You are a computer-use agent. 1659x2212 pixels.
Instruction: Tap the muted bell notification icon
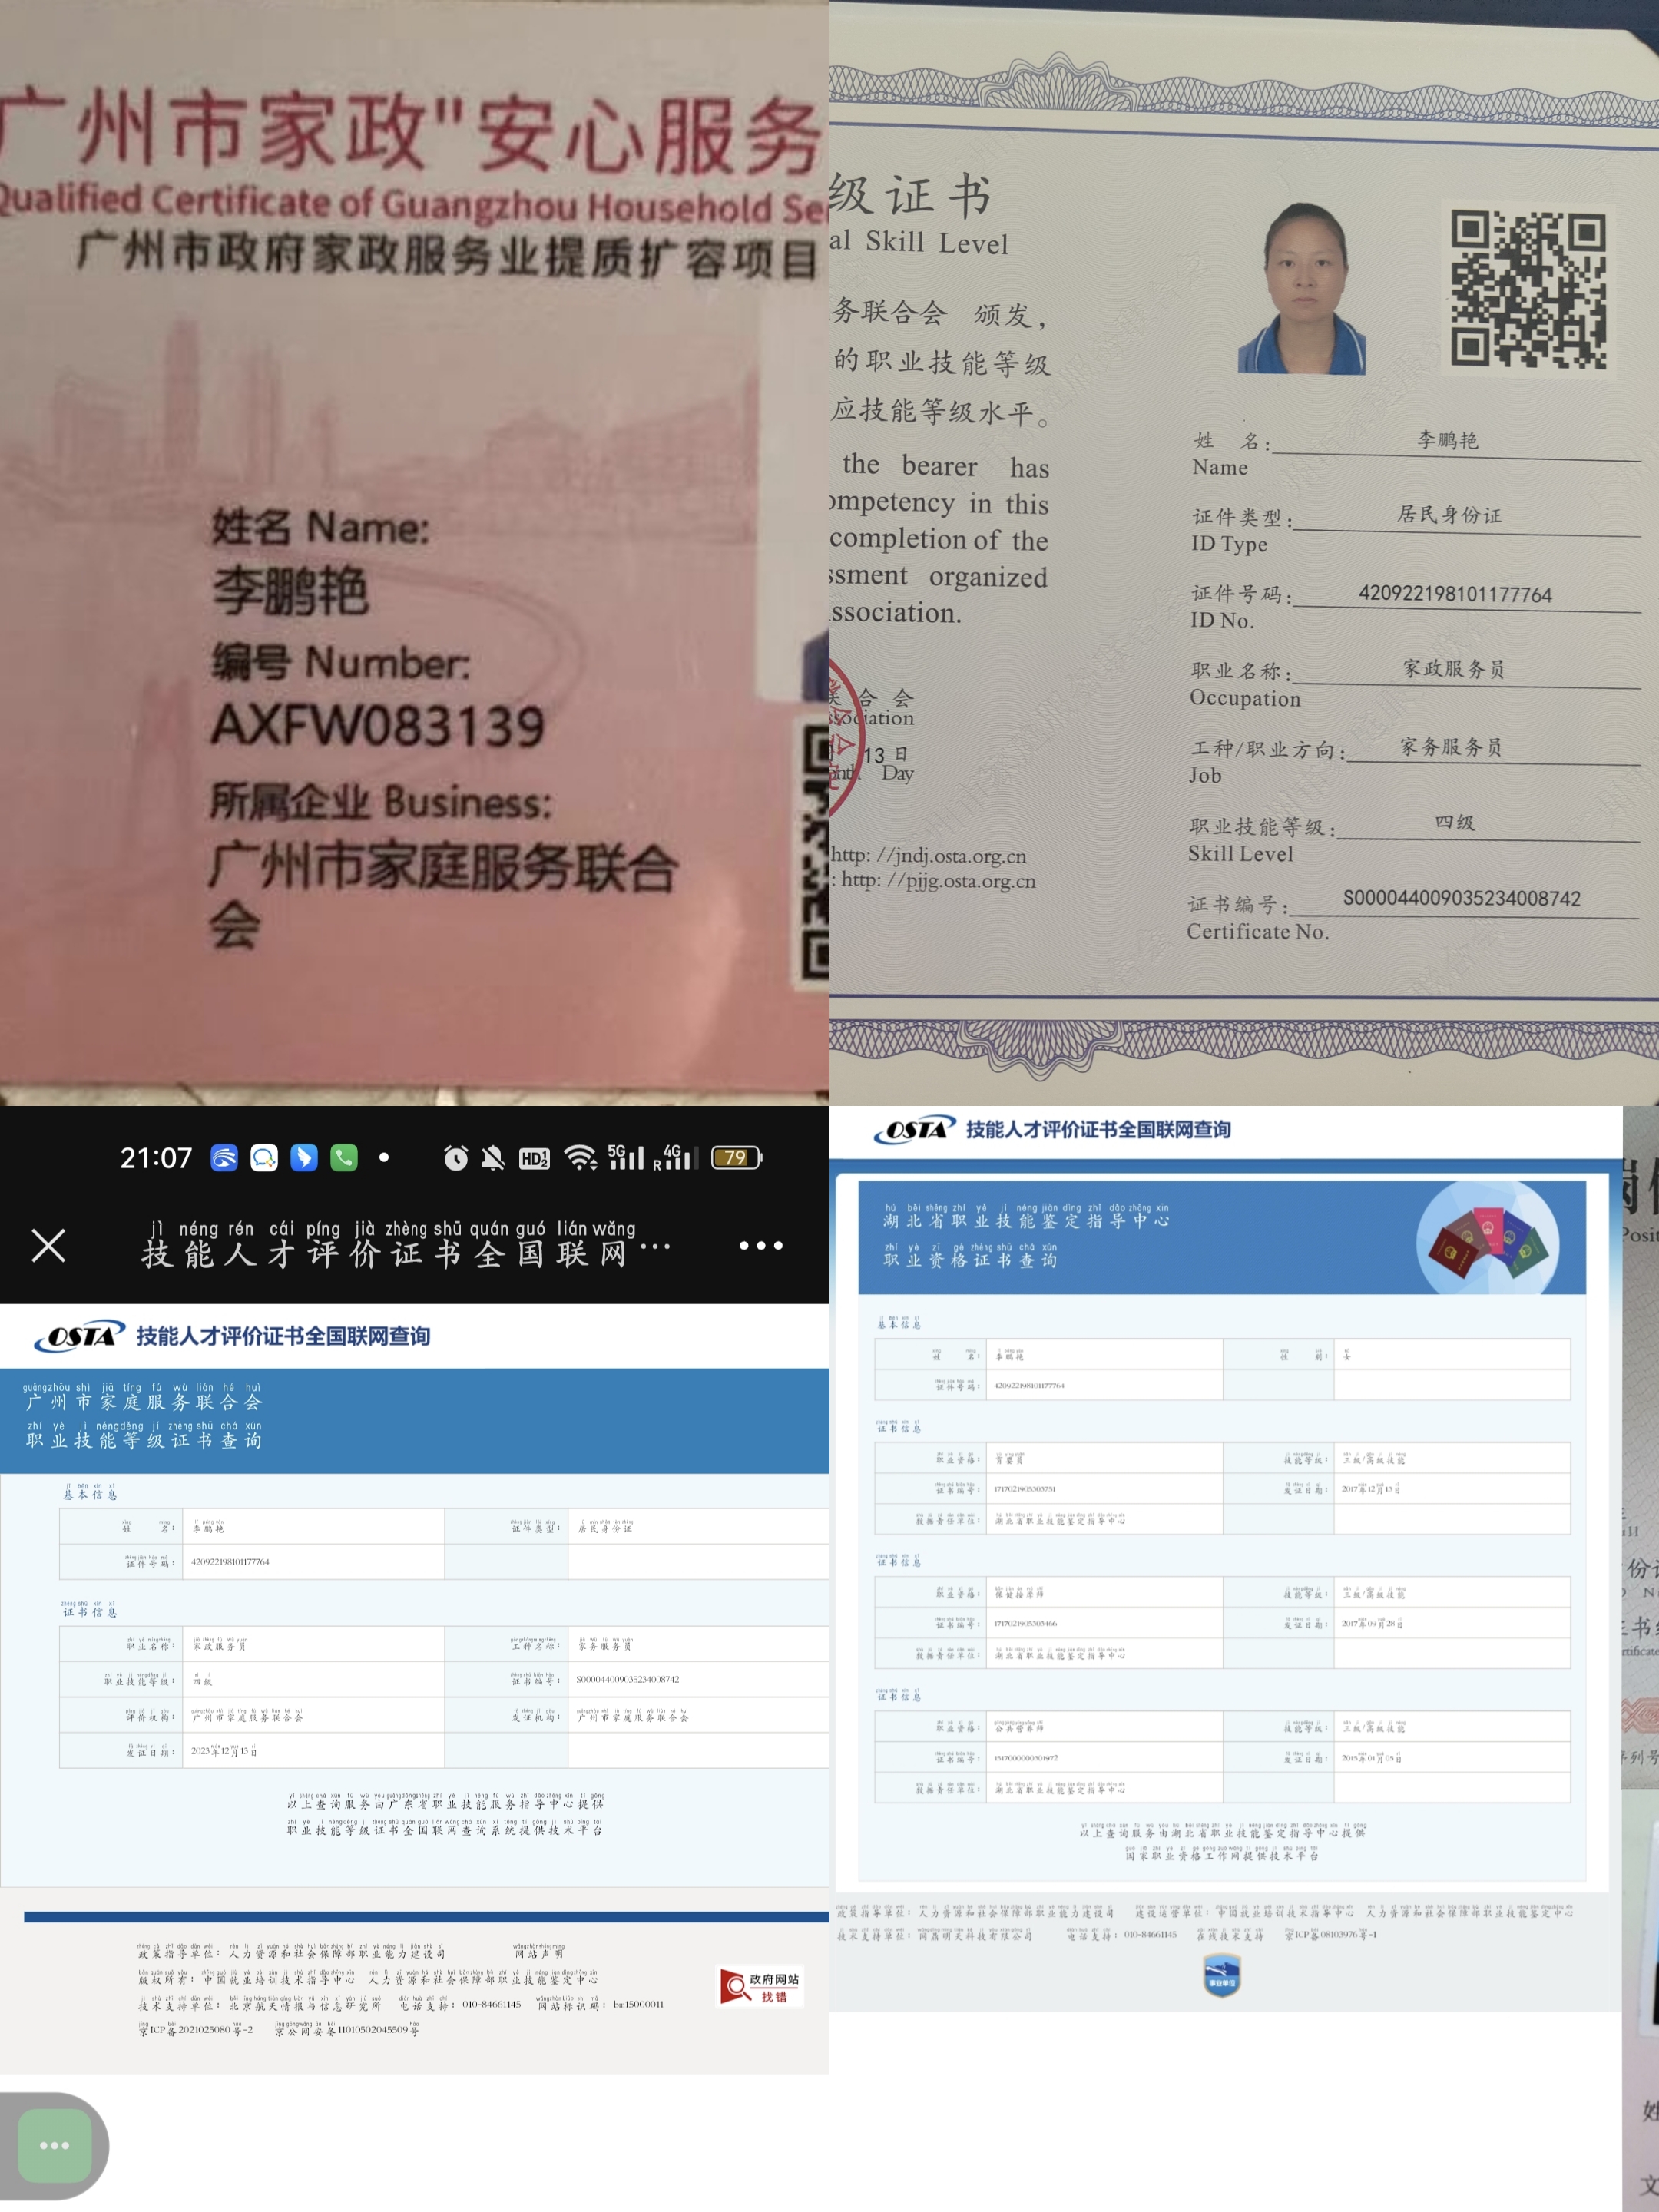click(493, 1158)
